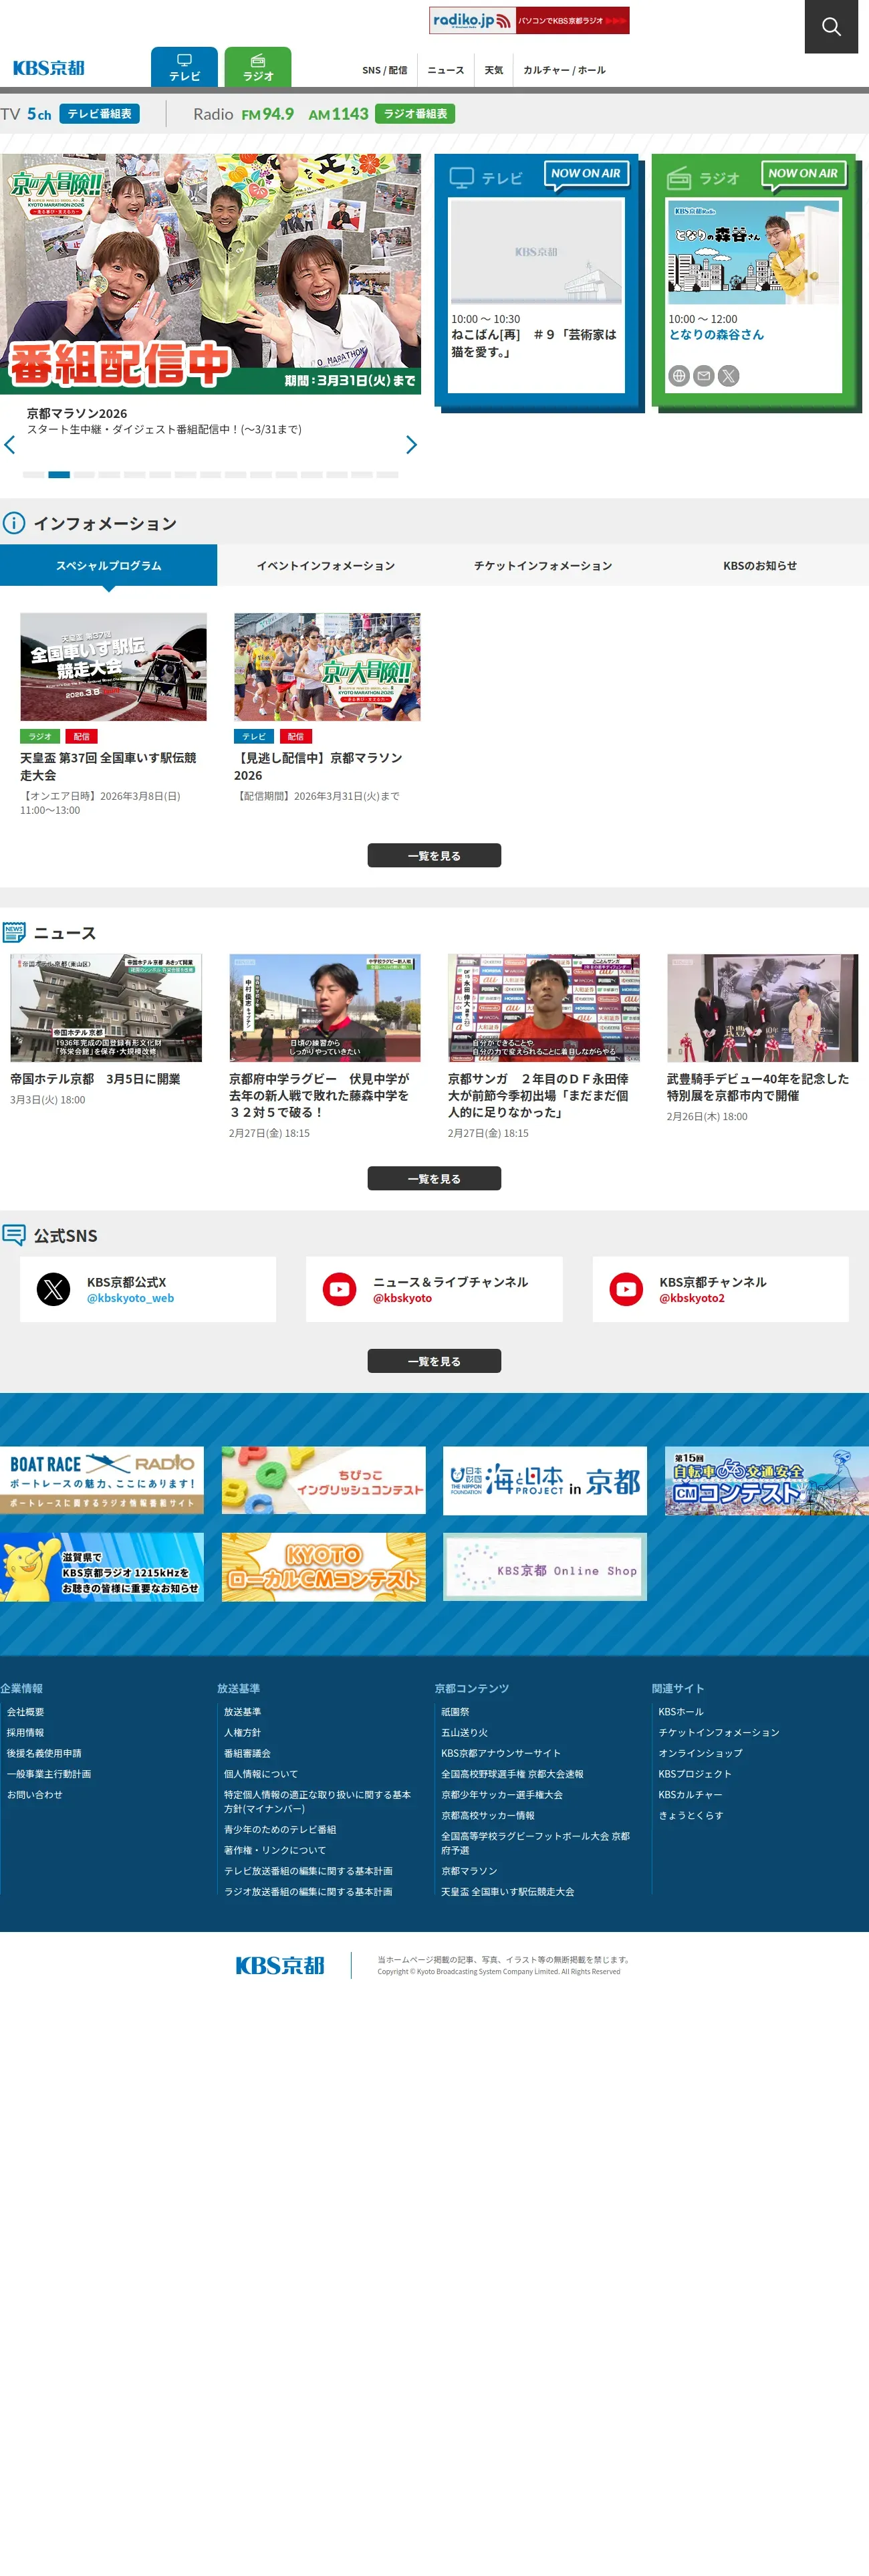The width and height of the screenshot is (869, 2576).
Task: Open the TV now-on-air program thumbnail
Action: pyautogui.click(x=536, y=252)
